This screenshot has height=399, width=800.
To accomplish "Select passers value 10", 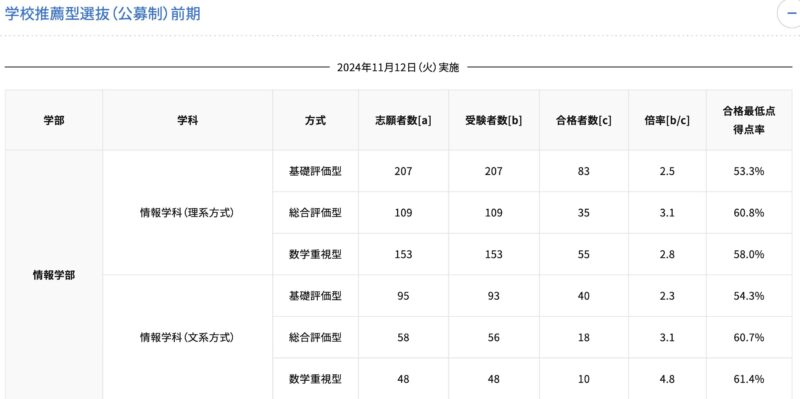I will (x=584, y=379).
